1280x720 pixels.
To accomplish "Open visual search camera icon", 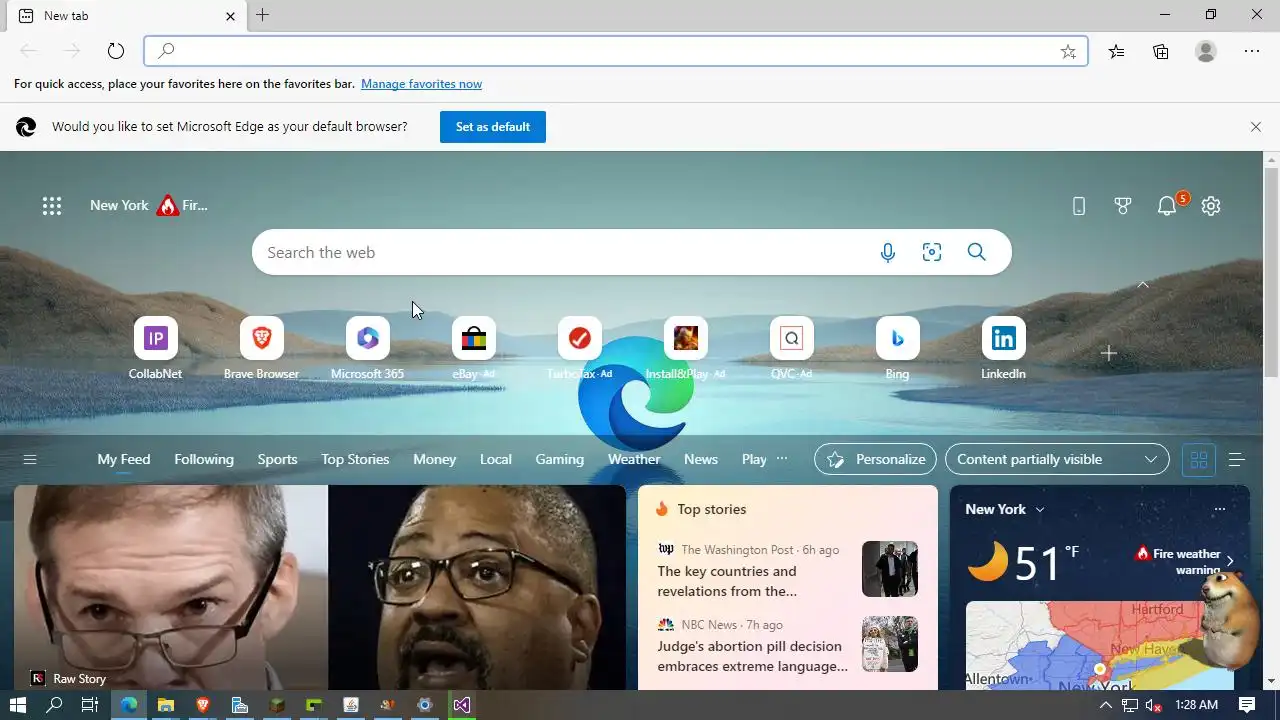I will (x=932, y=252).
